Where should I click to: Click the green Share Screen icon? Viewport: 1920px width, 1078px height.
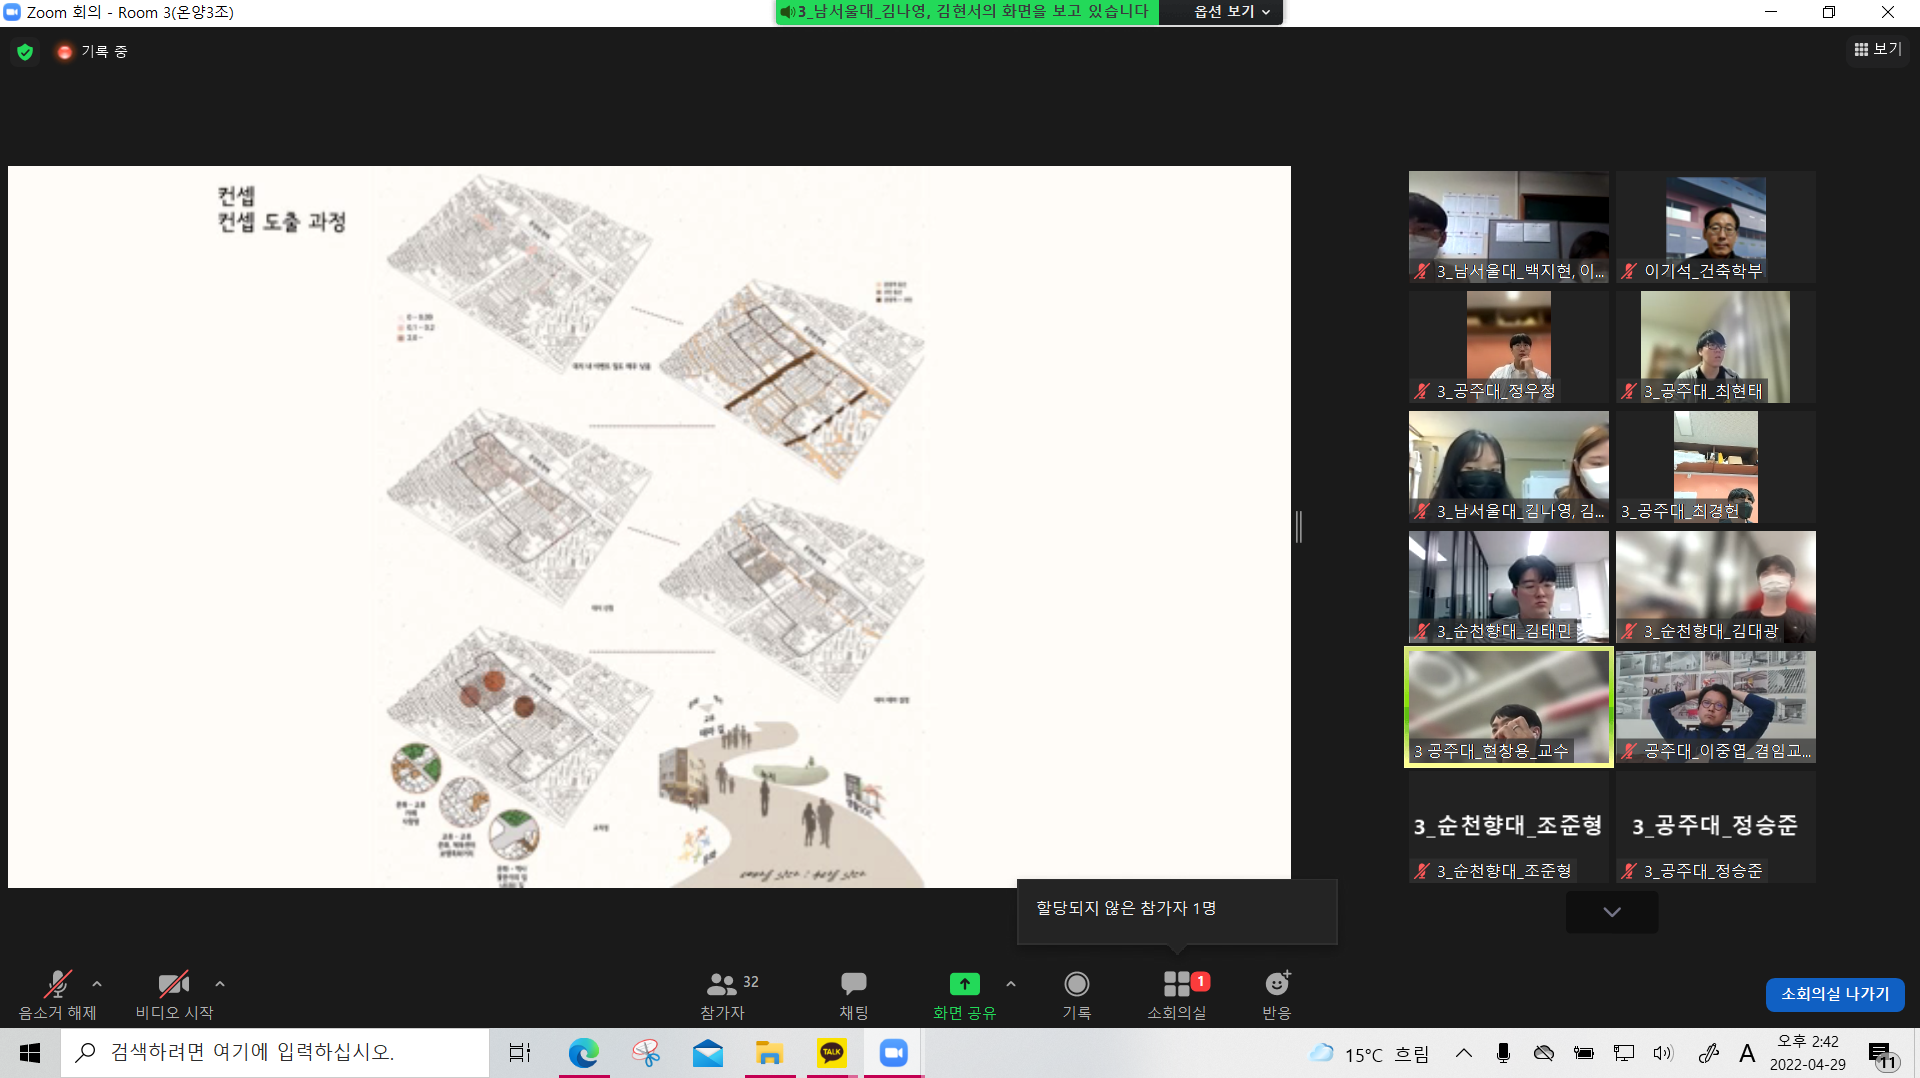[964, 984]
